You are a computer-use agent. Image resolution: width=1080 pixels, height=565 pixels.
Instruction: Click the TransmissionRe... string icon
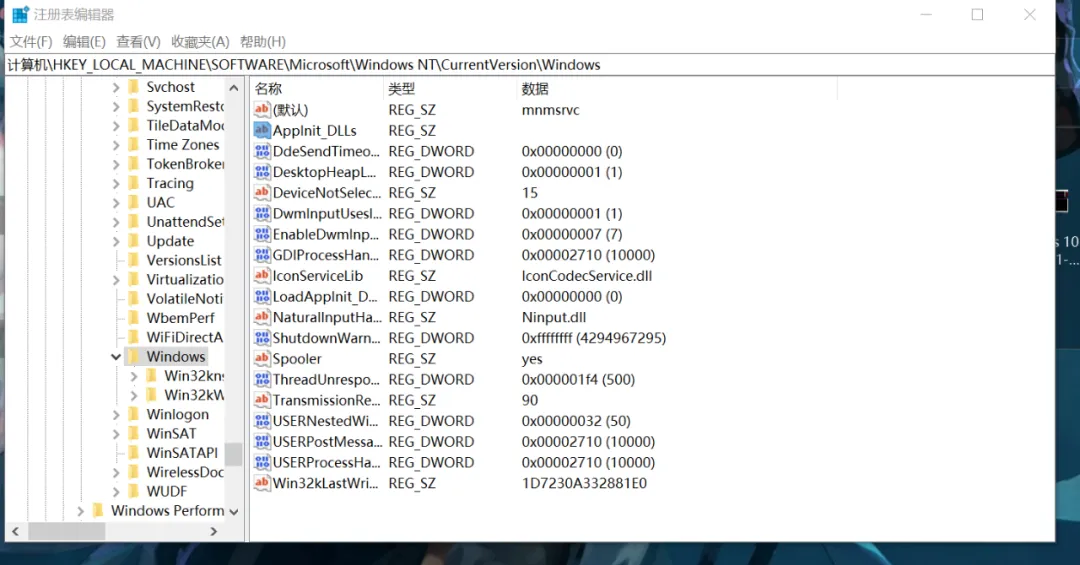[x=262, y=400]
